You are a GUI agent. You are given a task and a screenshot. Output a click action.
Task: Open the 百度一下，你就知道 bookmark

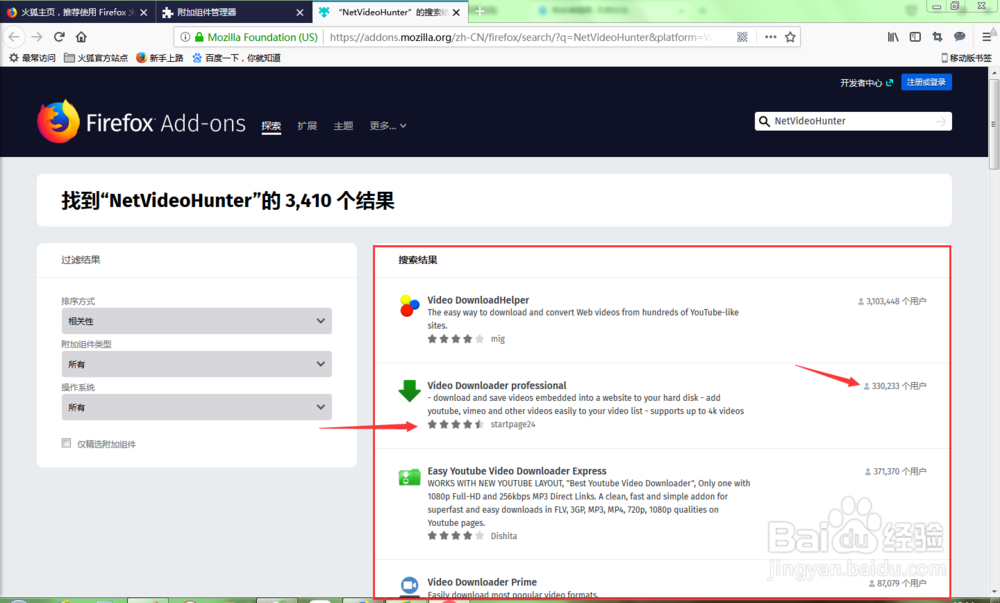click(x=237, y=58)
